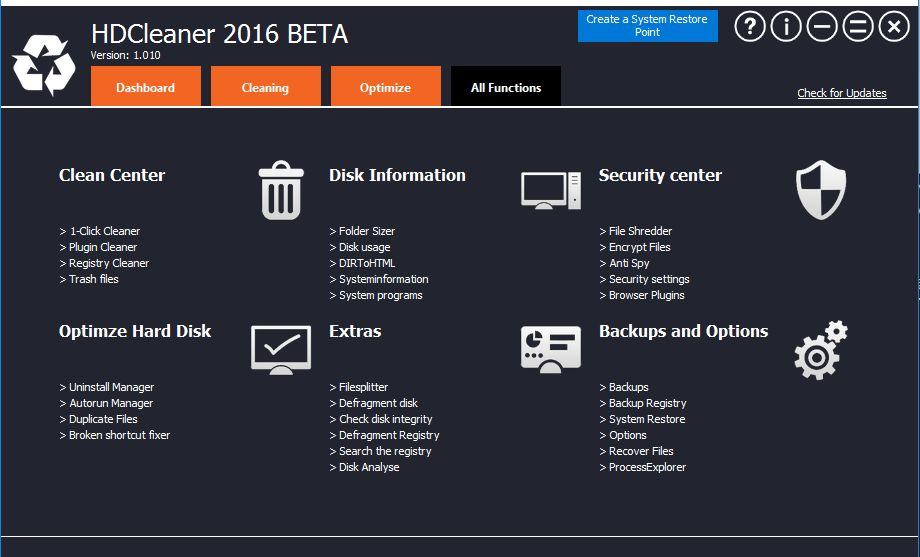920x557 pixels.
Task: Open Filesplitter
Action: click(358, 387)
